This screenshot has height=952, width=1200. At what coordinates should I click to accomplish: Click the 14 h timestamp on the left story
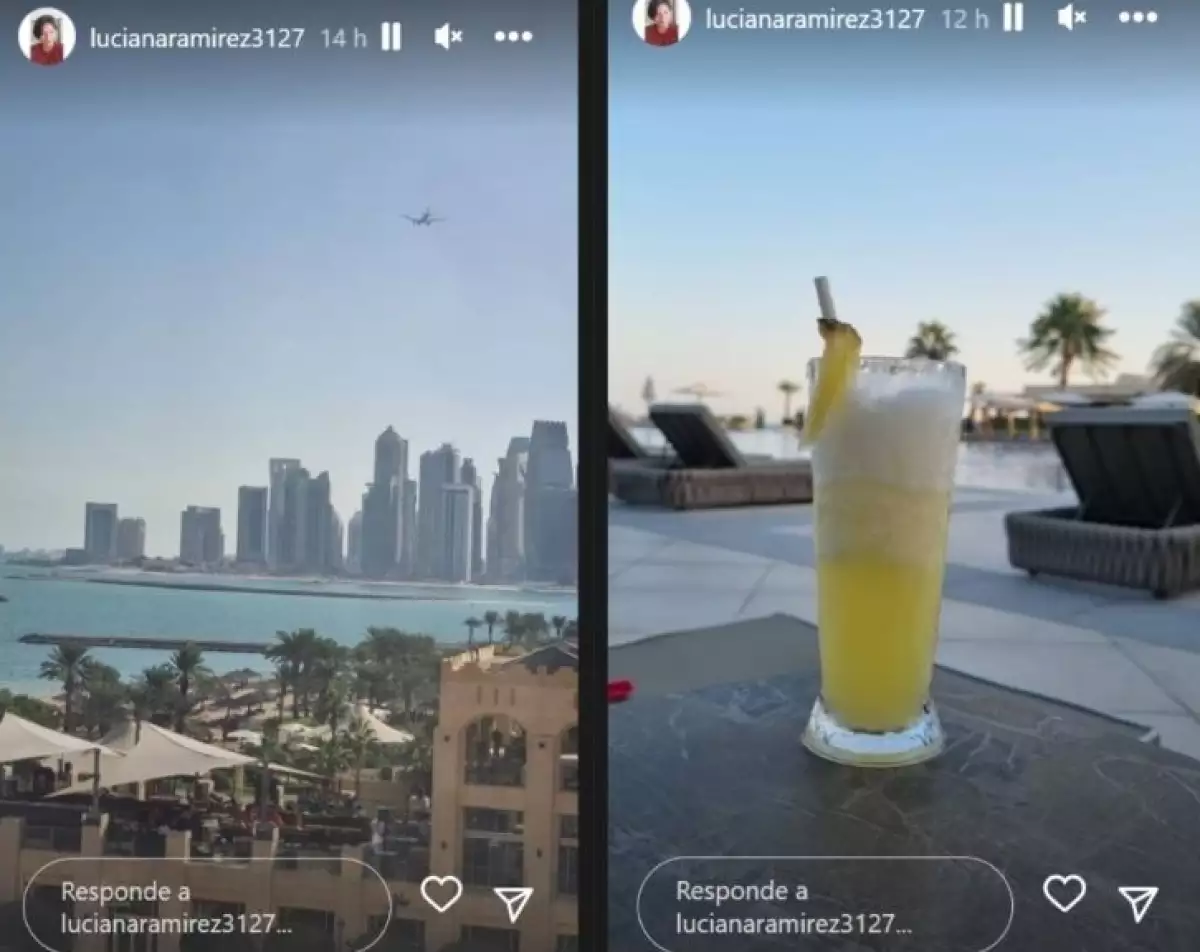click(x=343, y=38)
